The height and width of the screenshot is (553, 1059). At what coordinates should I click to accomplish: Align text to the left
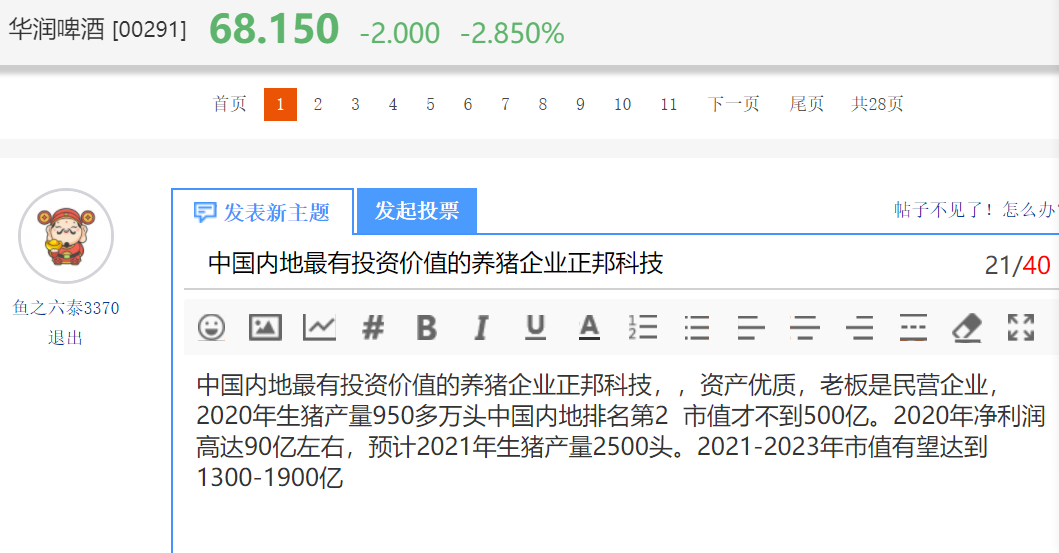tap(750, 328)
